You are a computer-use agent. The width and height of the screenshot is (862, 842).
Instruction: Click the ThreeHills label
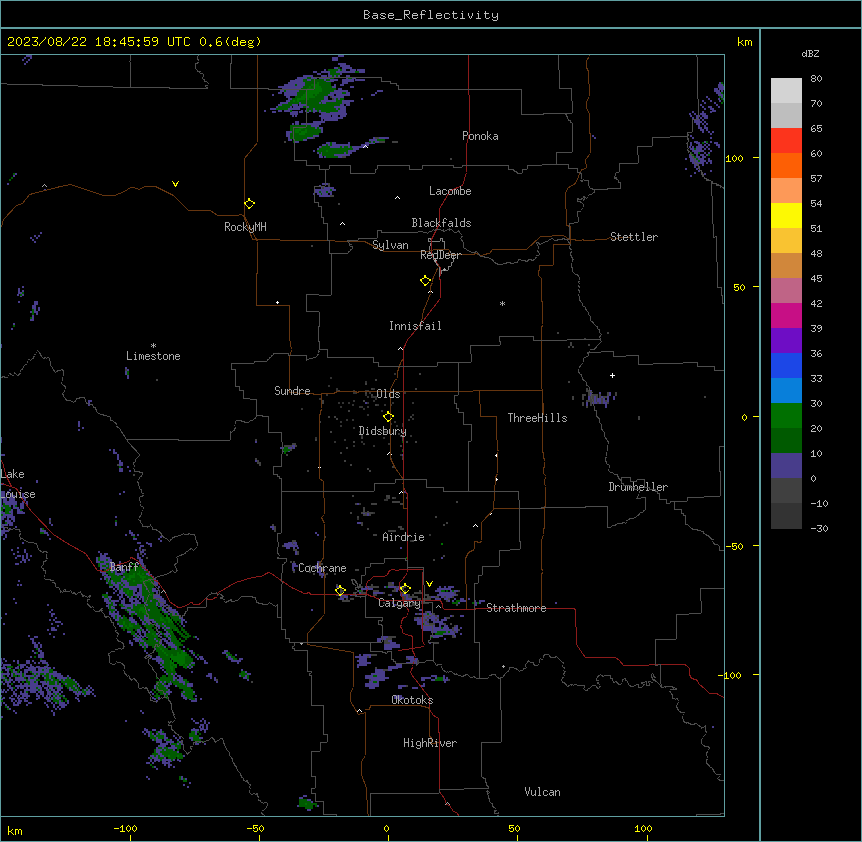[x=537, y=418]
